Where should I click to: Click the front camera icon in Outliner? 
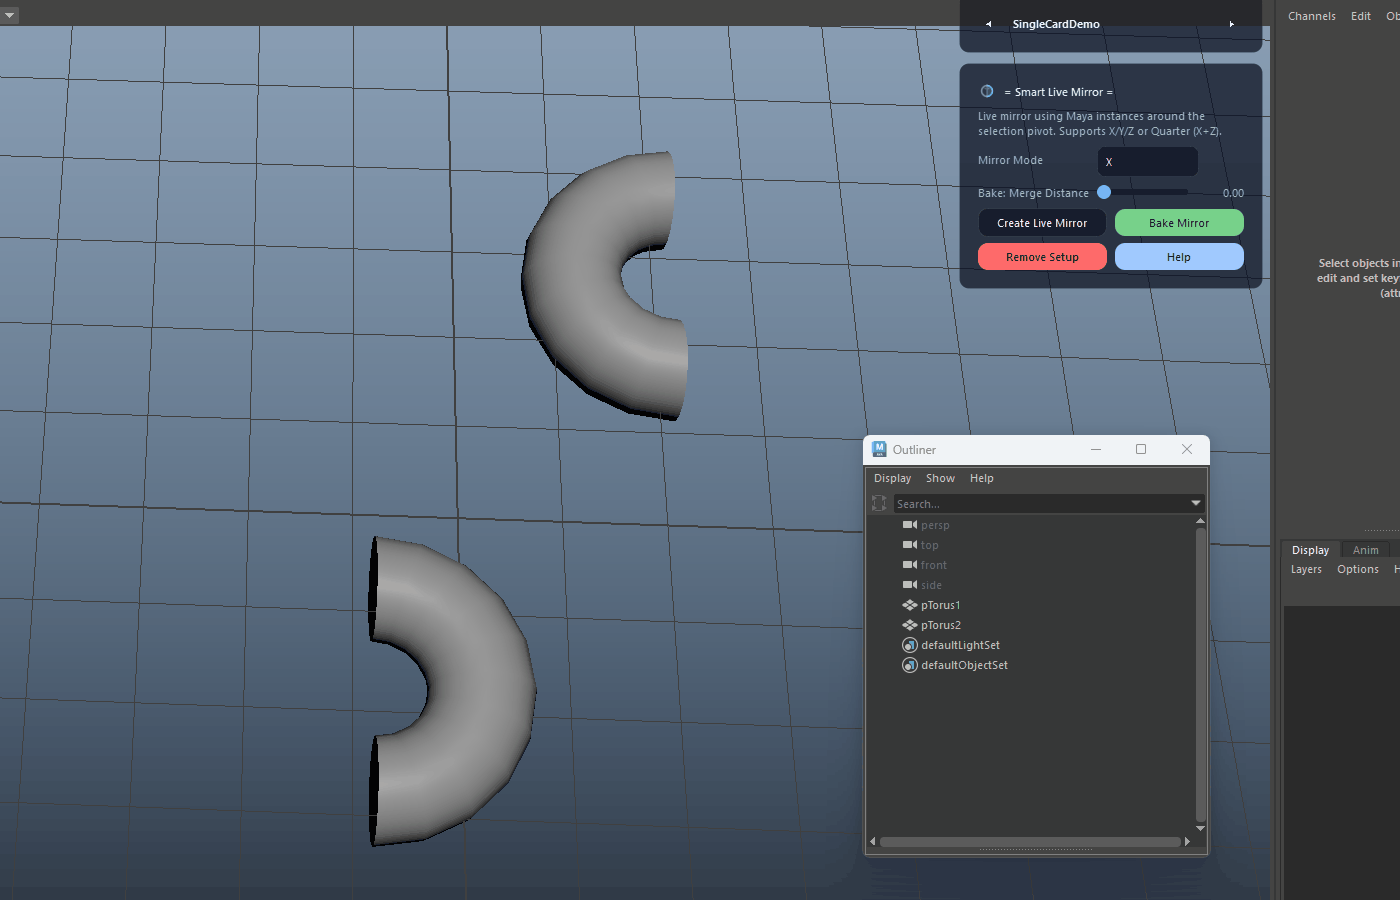pos(910,565)
